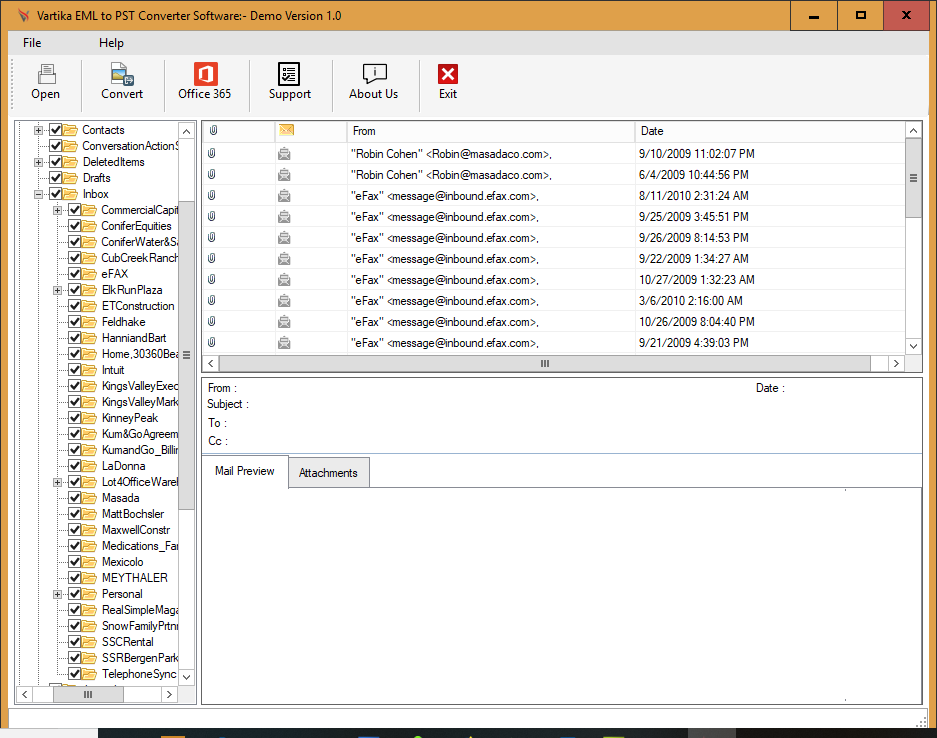Click attachment clip of 9/21/2009 eFax message

[212, 342]
